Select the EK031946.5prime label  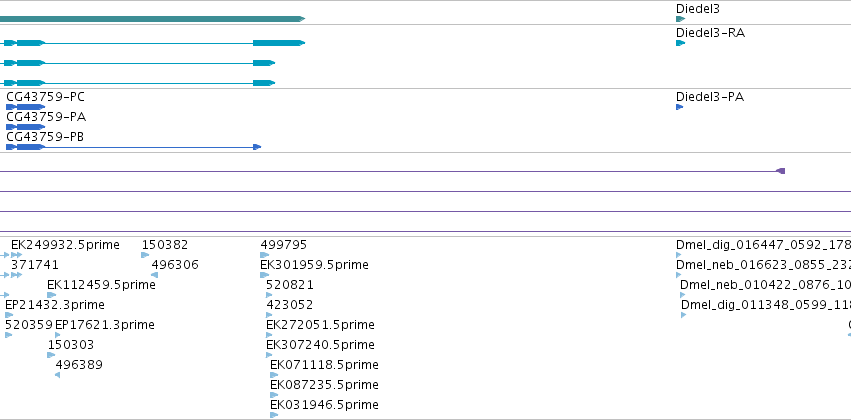(324, 405)
